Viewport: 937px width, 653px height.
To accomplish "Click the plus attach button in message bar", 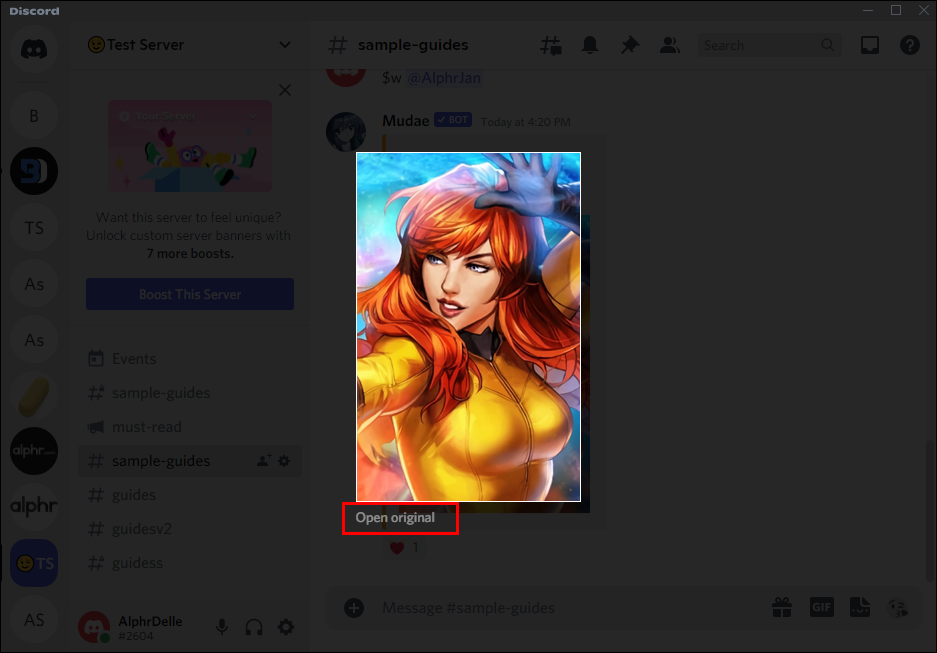I will tap(354, 608).
